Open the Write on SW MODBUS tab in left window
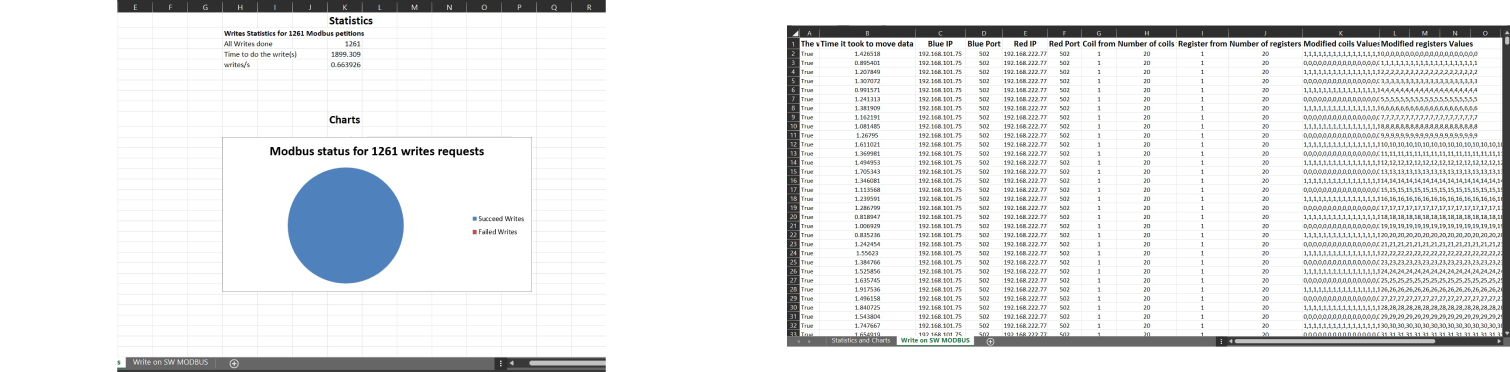The image size is (1510, 372). click(x=170, y=362)
